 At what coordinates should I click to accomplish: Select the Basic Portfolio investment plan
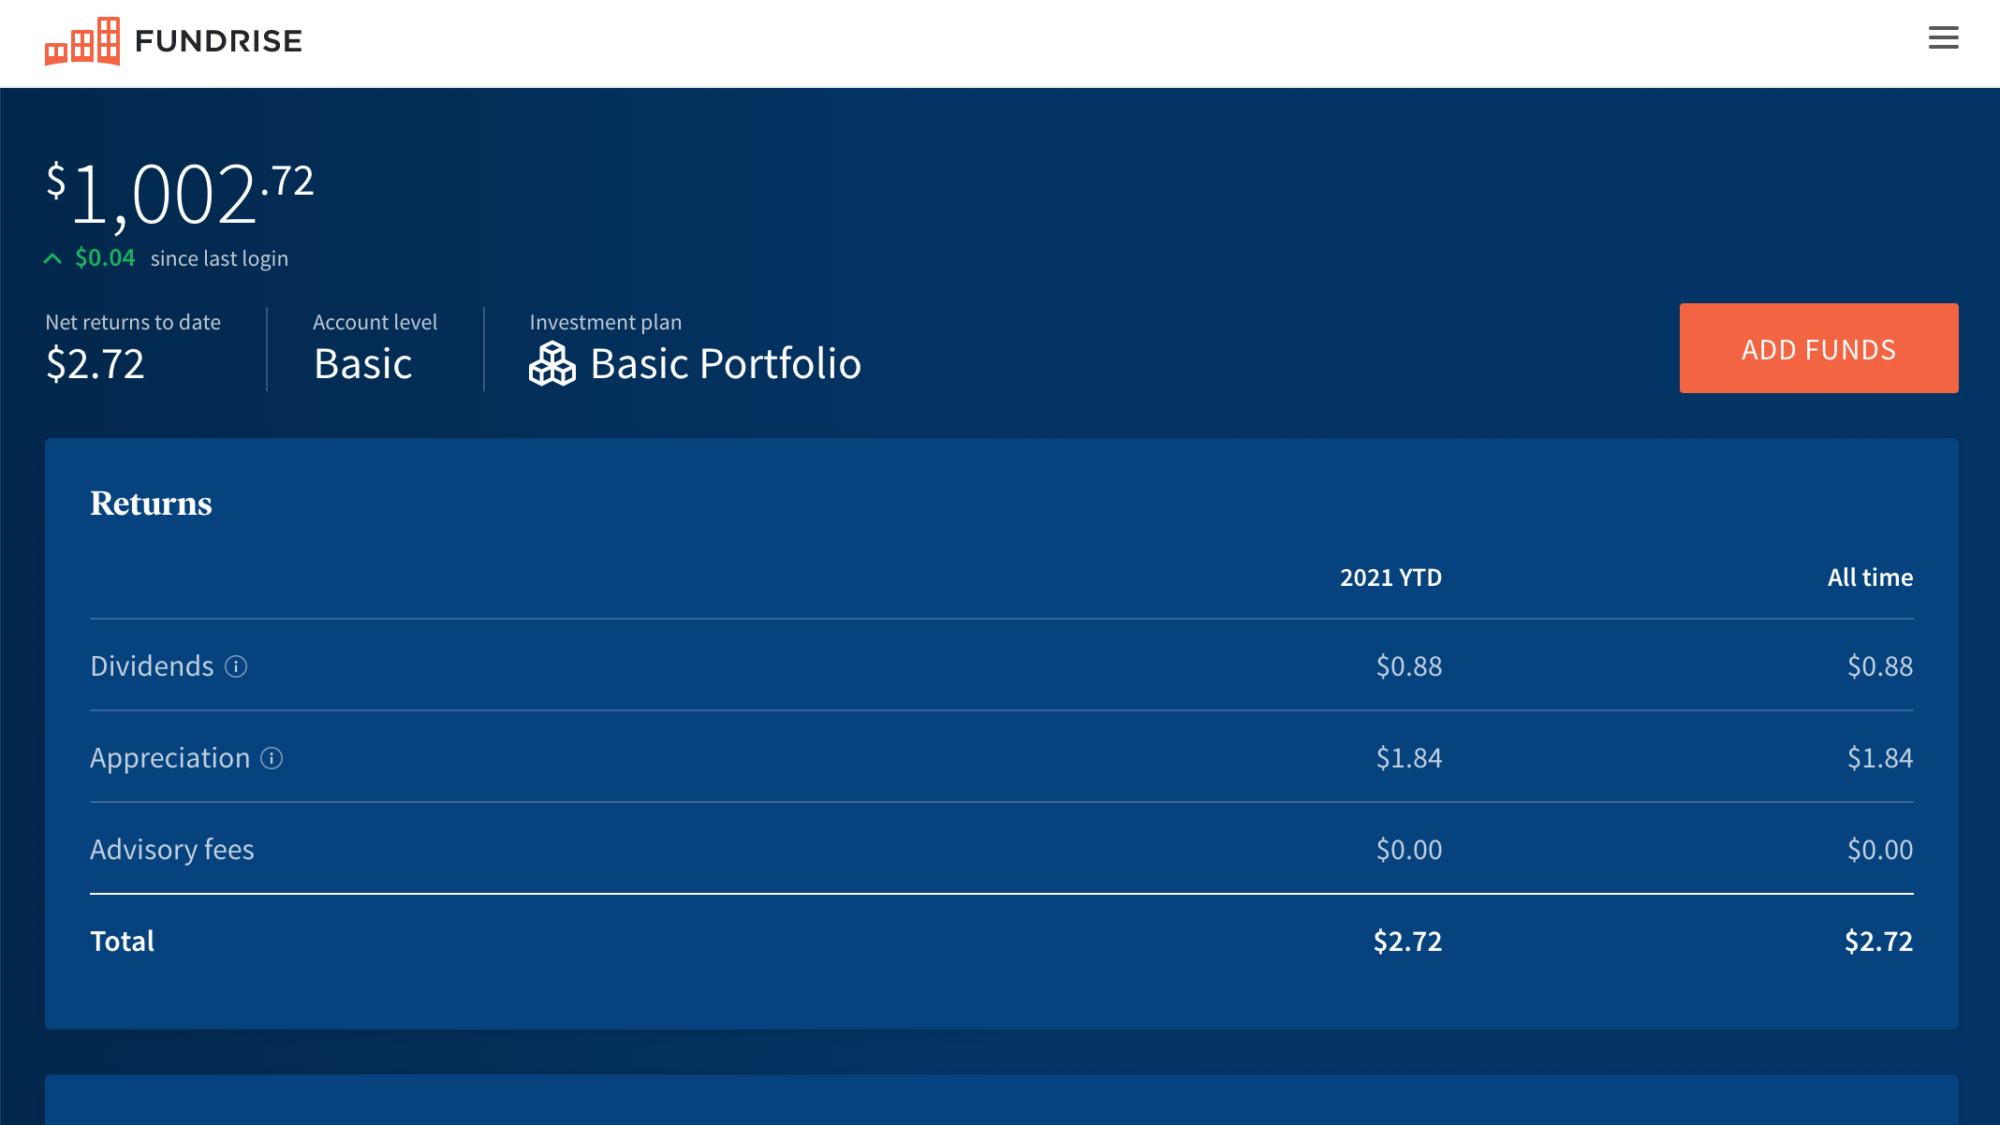(725, 364)
